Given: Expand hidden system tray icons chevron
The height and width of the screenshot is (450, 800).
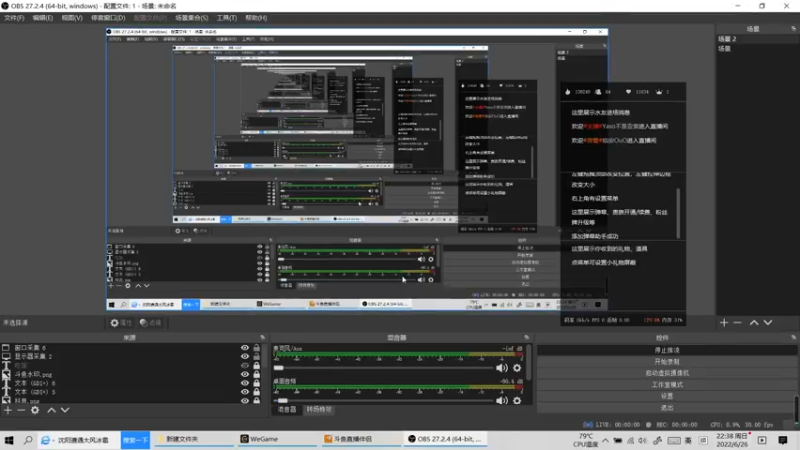Looking at the screenshot, I should [605, 440].
